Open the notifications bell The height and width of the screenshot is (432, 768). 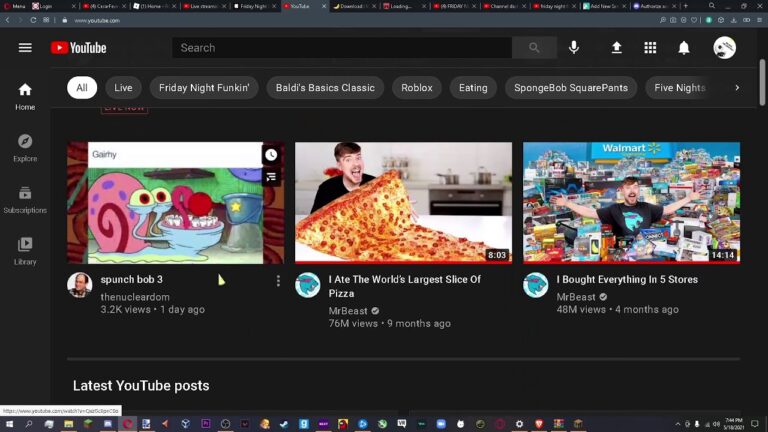pos(684,48)
